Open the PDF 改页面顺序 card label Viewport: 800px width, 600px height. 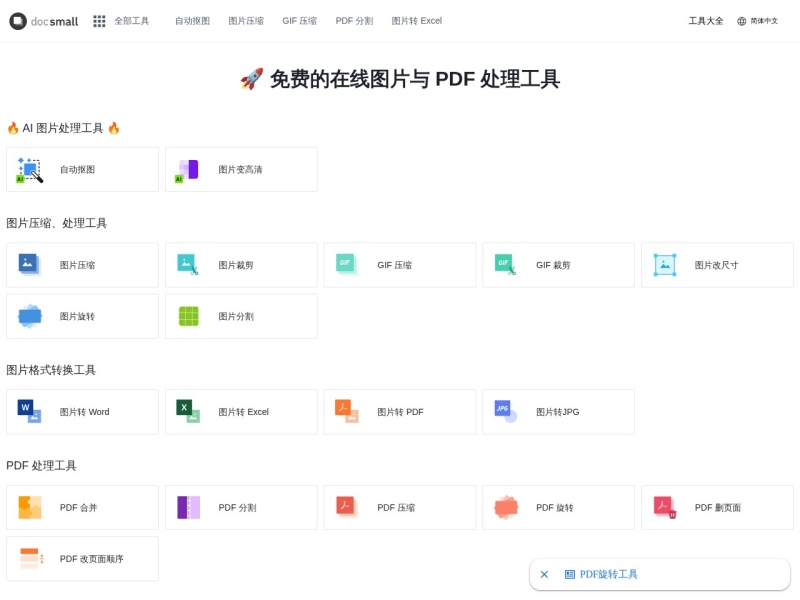(92, 559)
